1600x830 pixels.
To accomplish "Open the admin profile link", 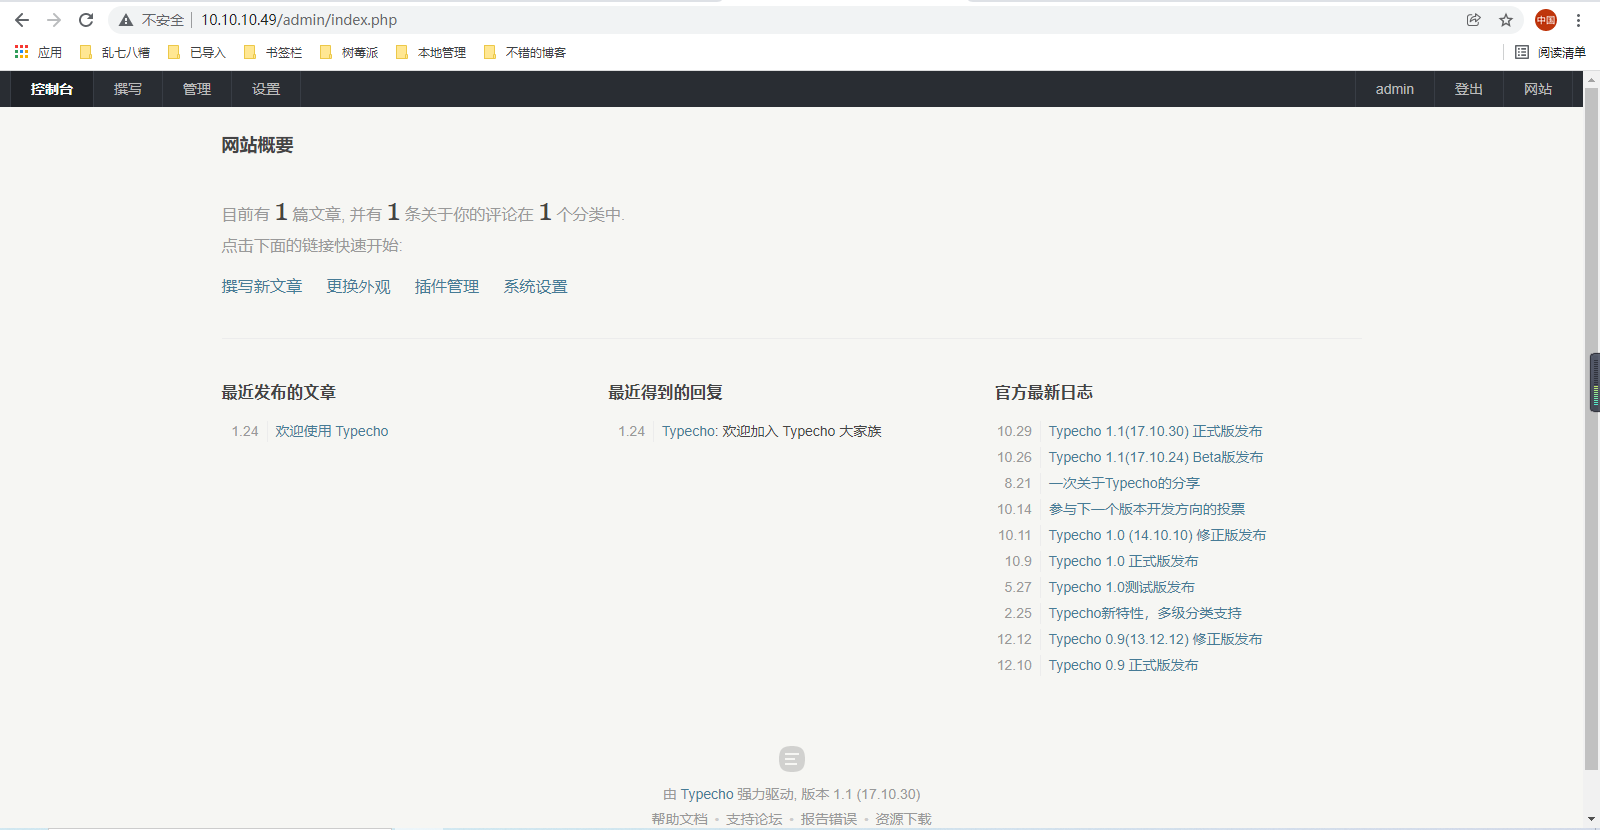I will [1394, 89].
